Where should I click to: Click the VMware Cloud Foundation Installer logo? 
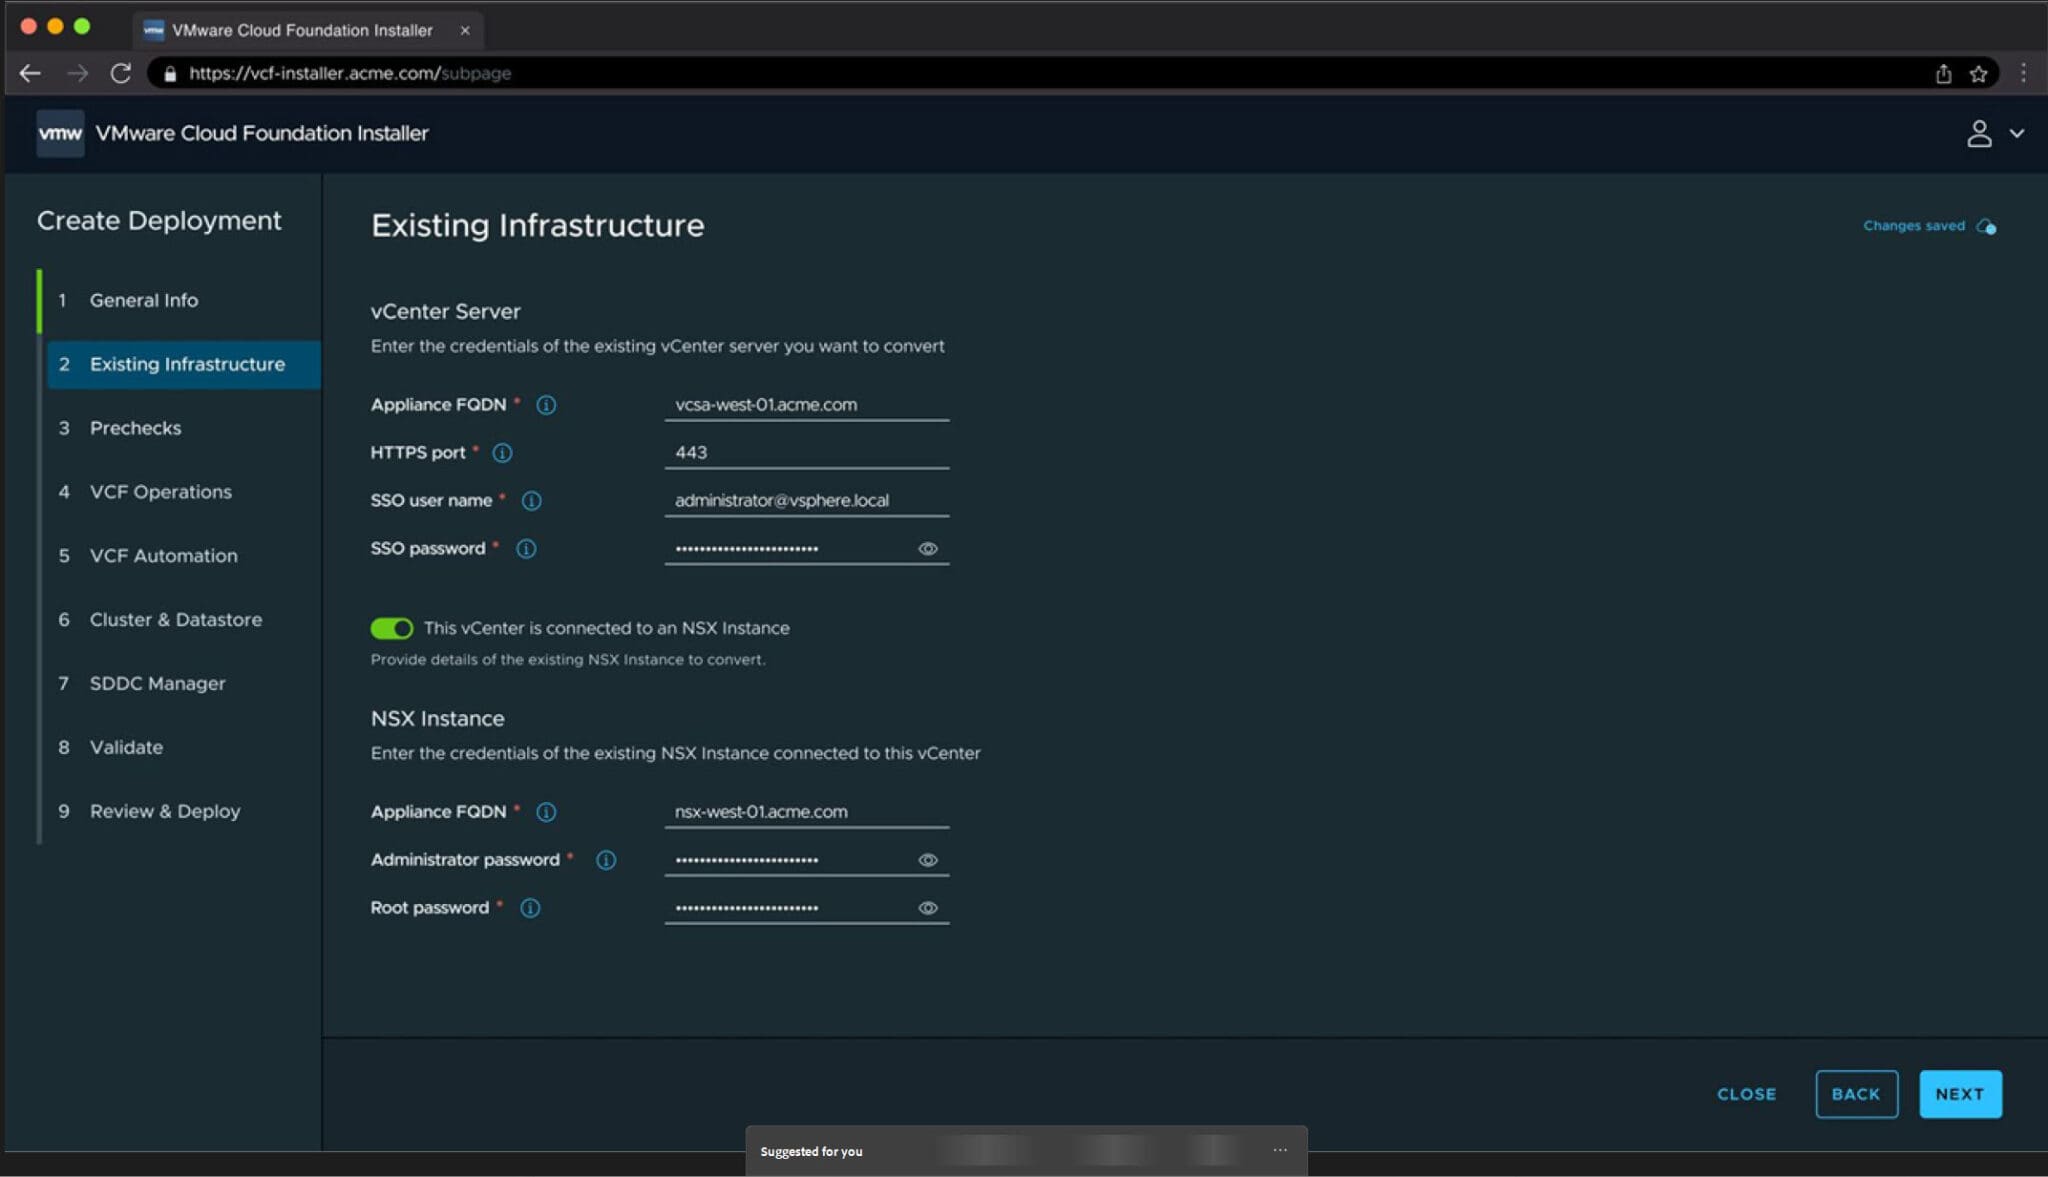(x=60, y=132)
